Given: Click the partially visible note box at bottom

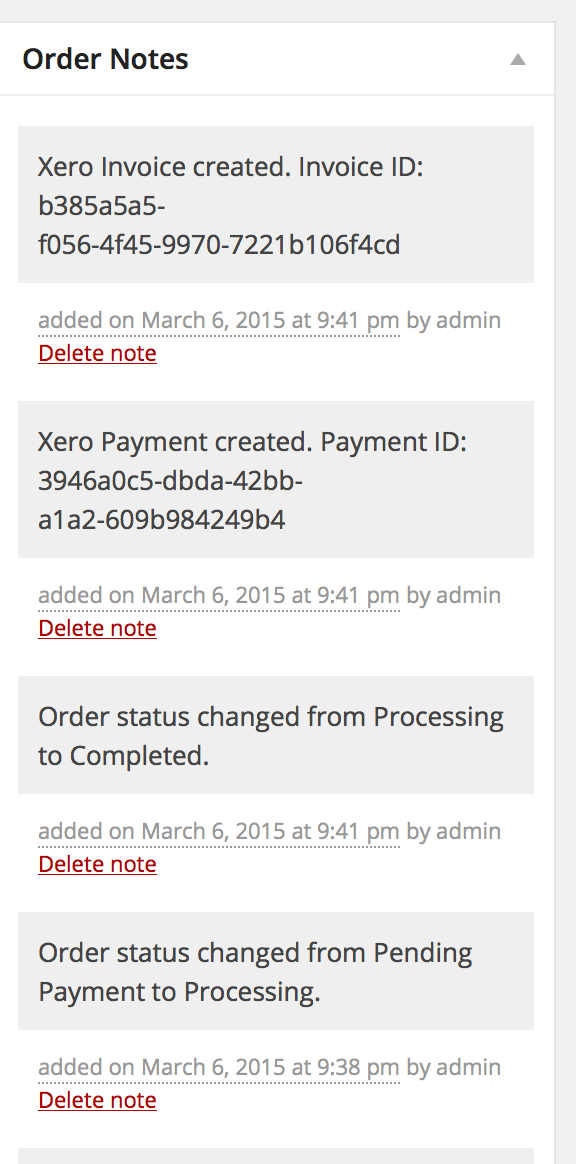Looking at the screenshot, I should click(276, 1157).
